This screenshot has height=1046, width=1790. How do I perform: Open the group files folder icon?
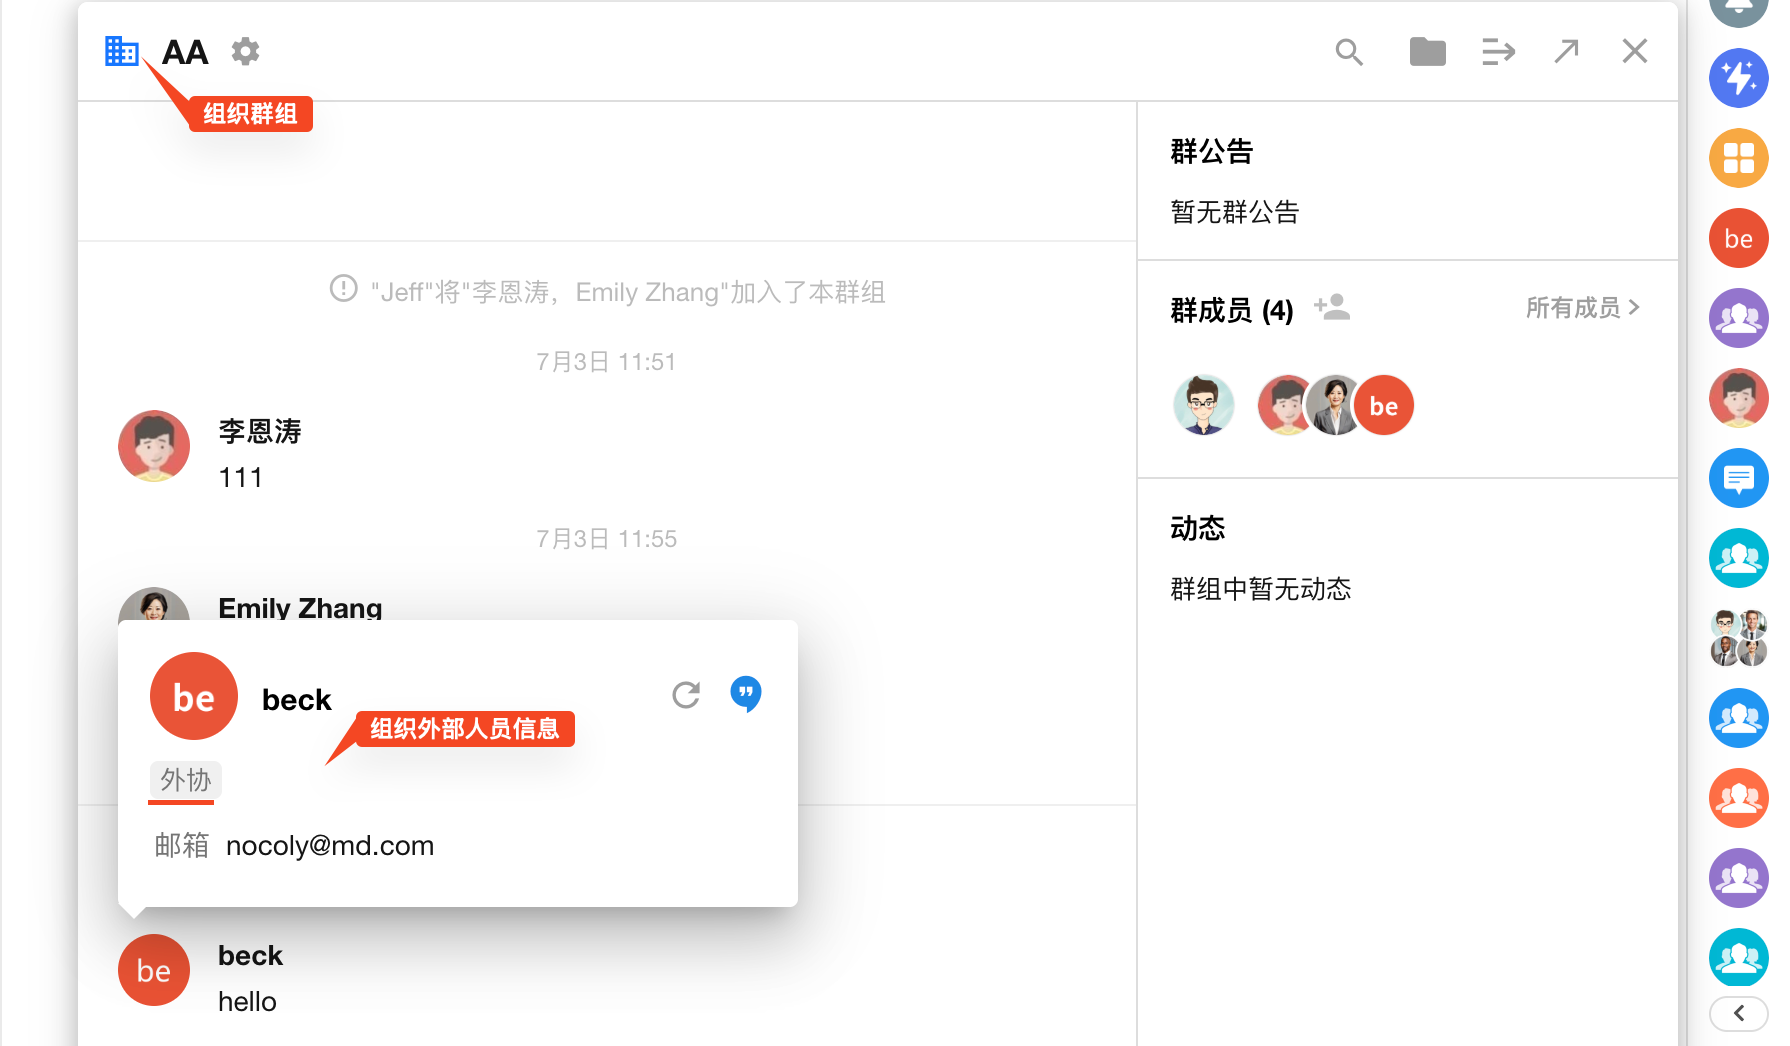pos(1427,52)
